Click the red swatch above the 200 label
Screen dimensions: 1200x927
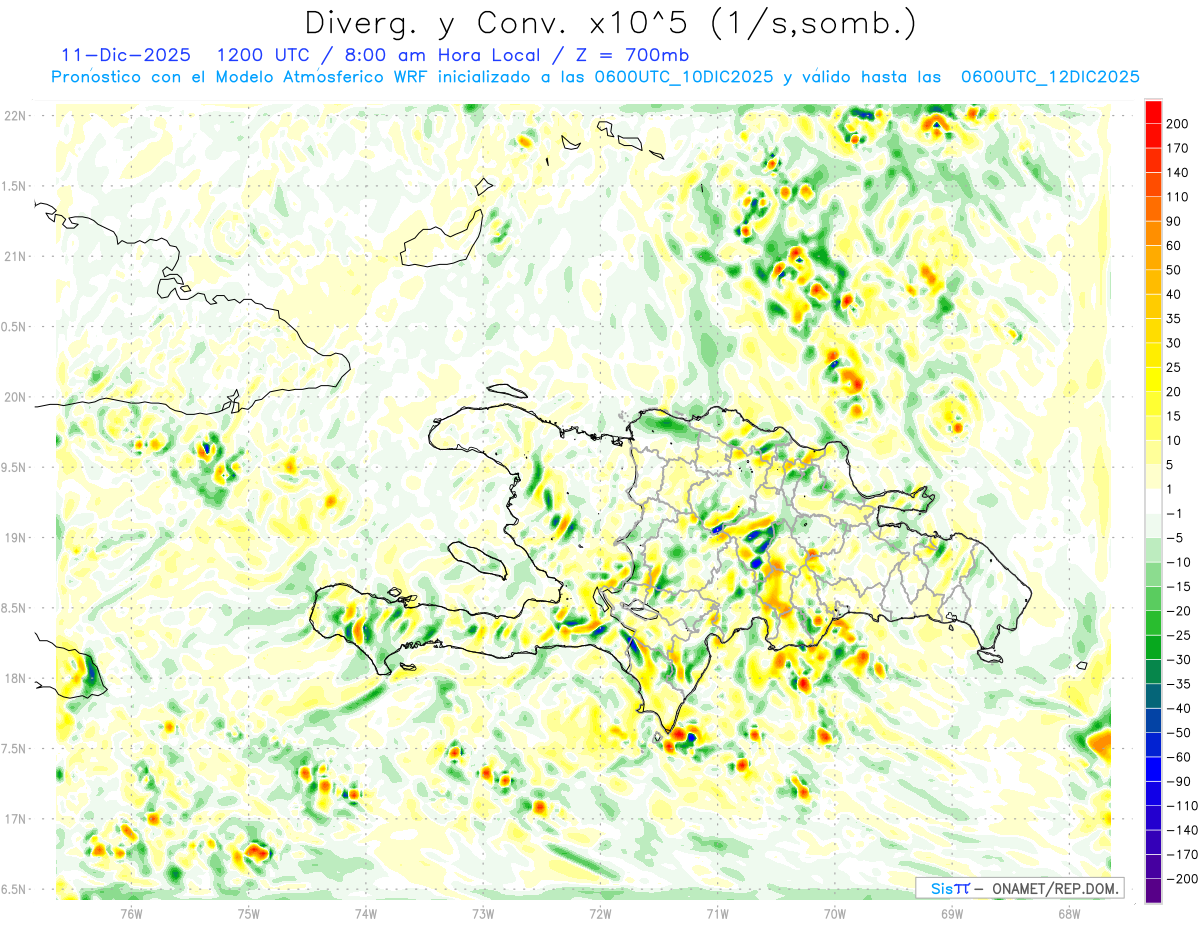click(x=1153, y=112)
